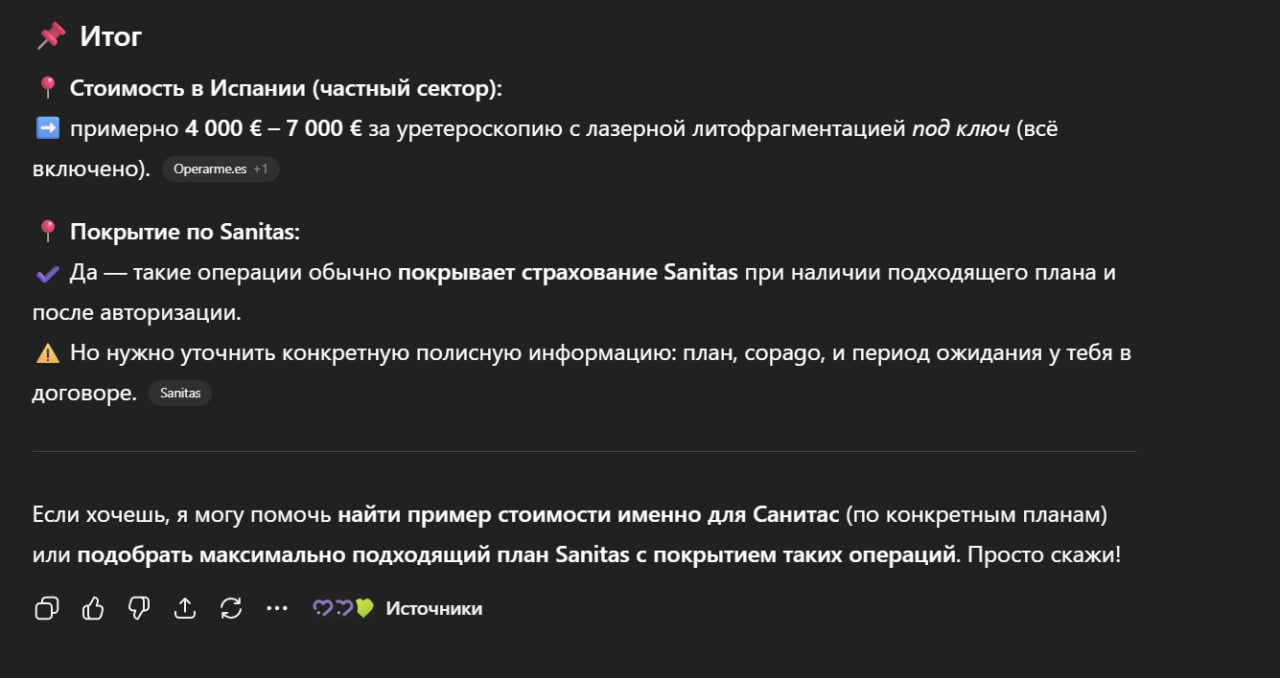
Task: Like the answer with thumbs up
Action: click(x=93, y=608)
